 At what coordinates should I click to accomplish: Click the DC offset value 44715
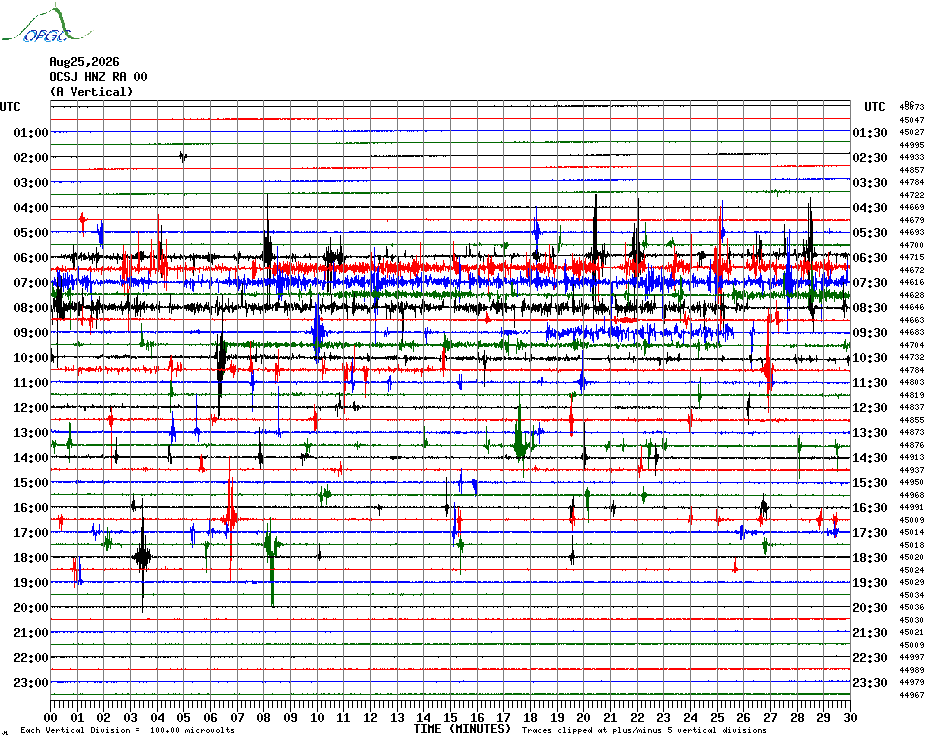click(x=912, y=257)
